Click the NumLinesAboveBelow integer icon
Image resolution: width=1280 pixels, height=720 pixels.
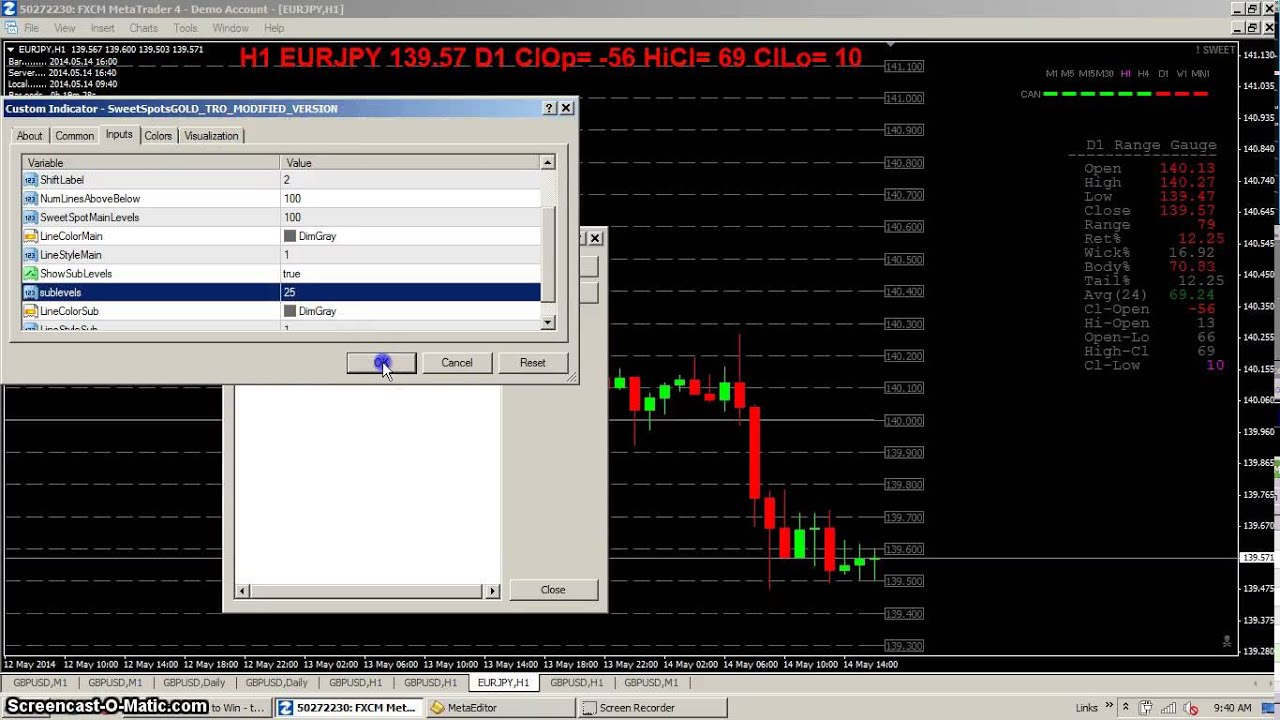tap(31, 199)
